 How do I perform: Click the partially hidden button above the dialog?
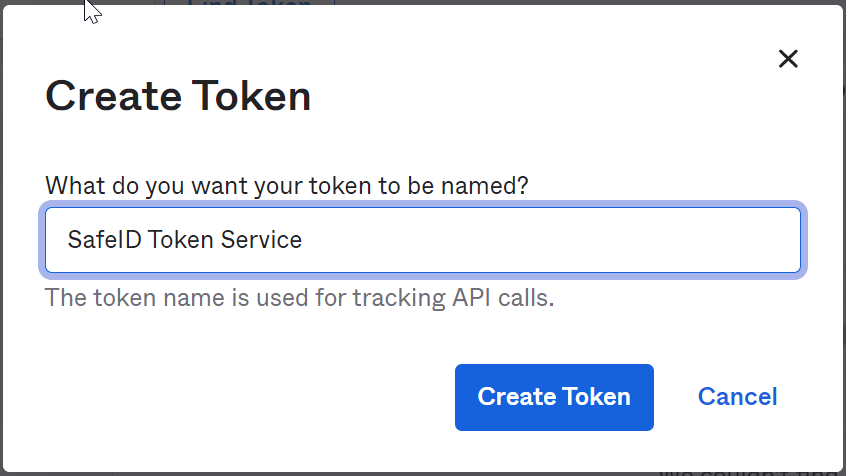(x=248, y=3)
